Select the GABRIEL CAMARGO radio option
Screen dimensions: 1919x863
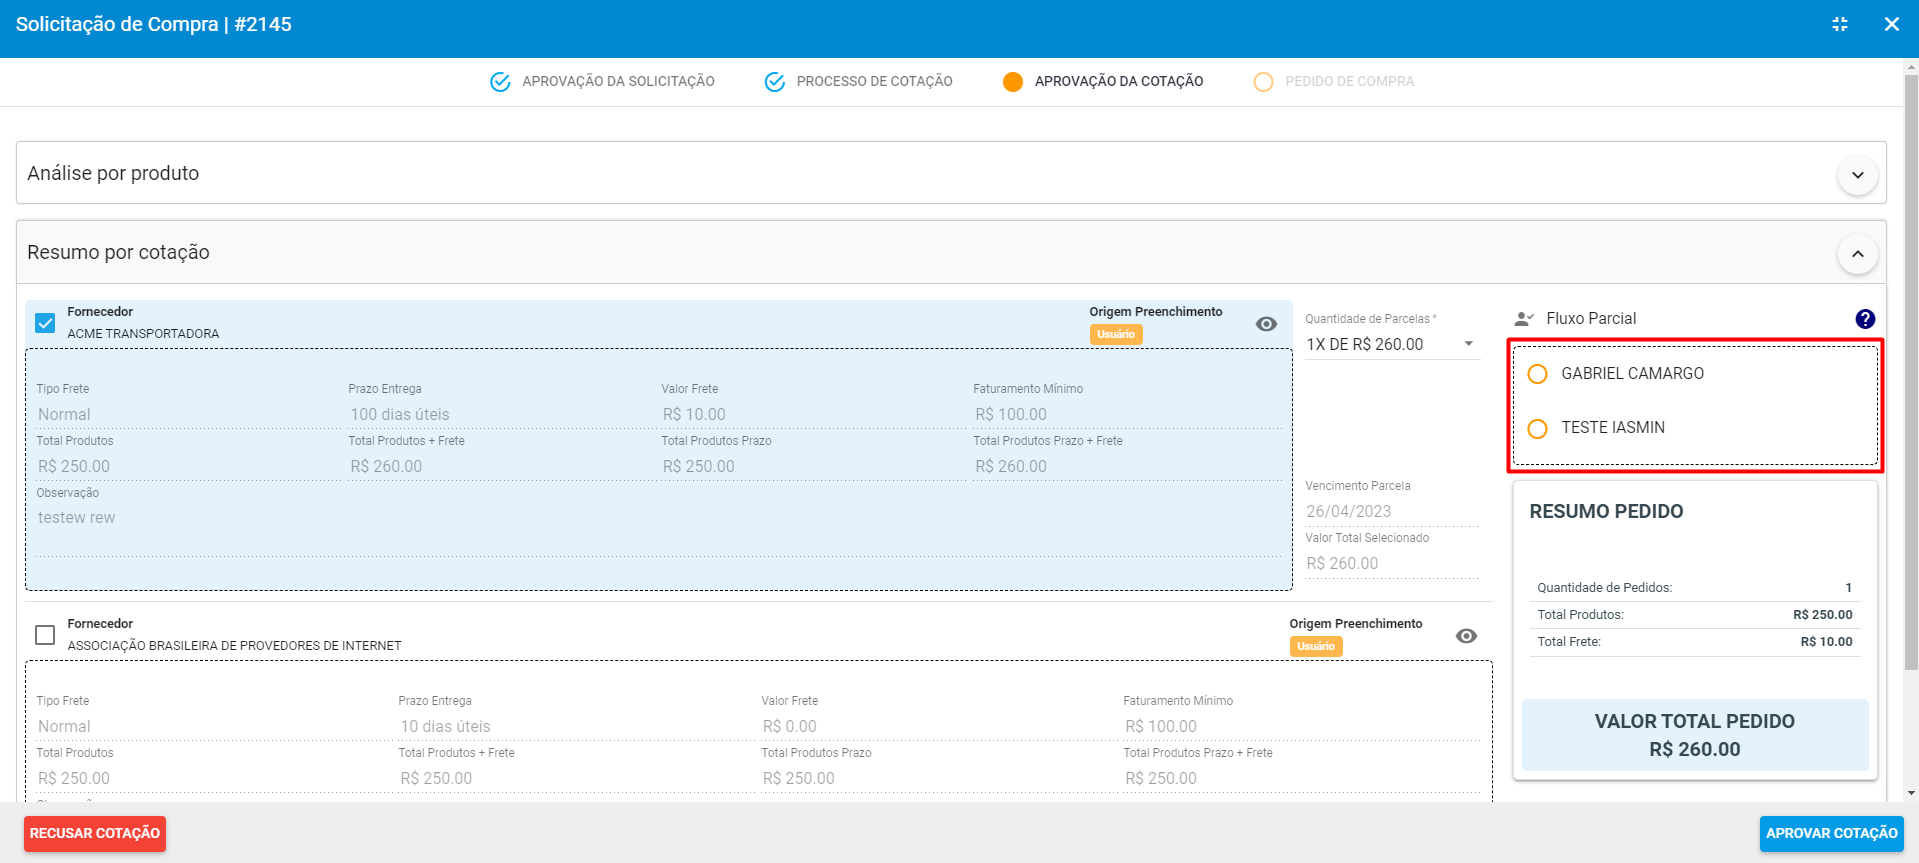pyautogui.click(x=1538, y=374)
